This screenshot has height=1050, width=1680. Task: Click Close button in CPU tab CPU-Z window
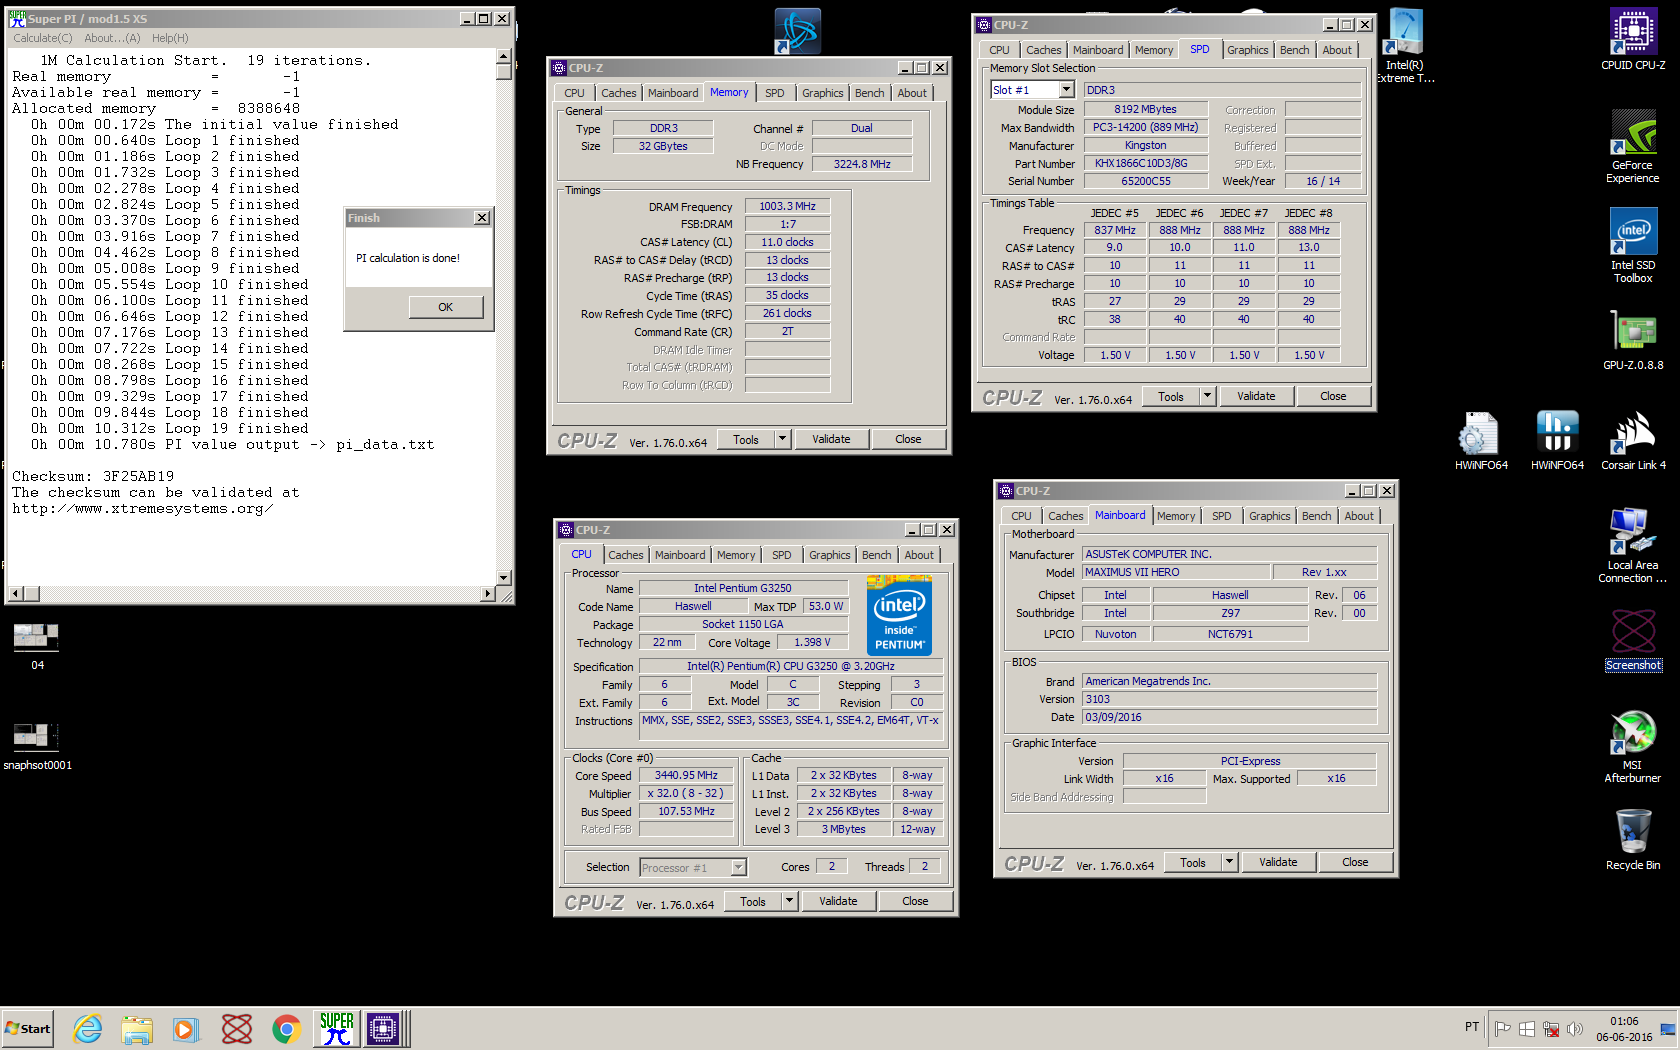click(x=915, y=901)
